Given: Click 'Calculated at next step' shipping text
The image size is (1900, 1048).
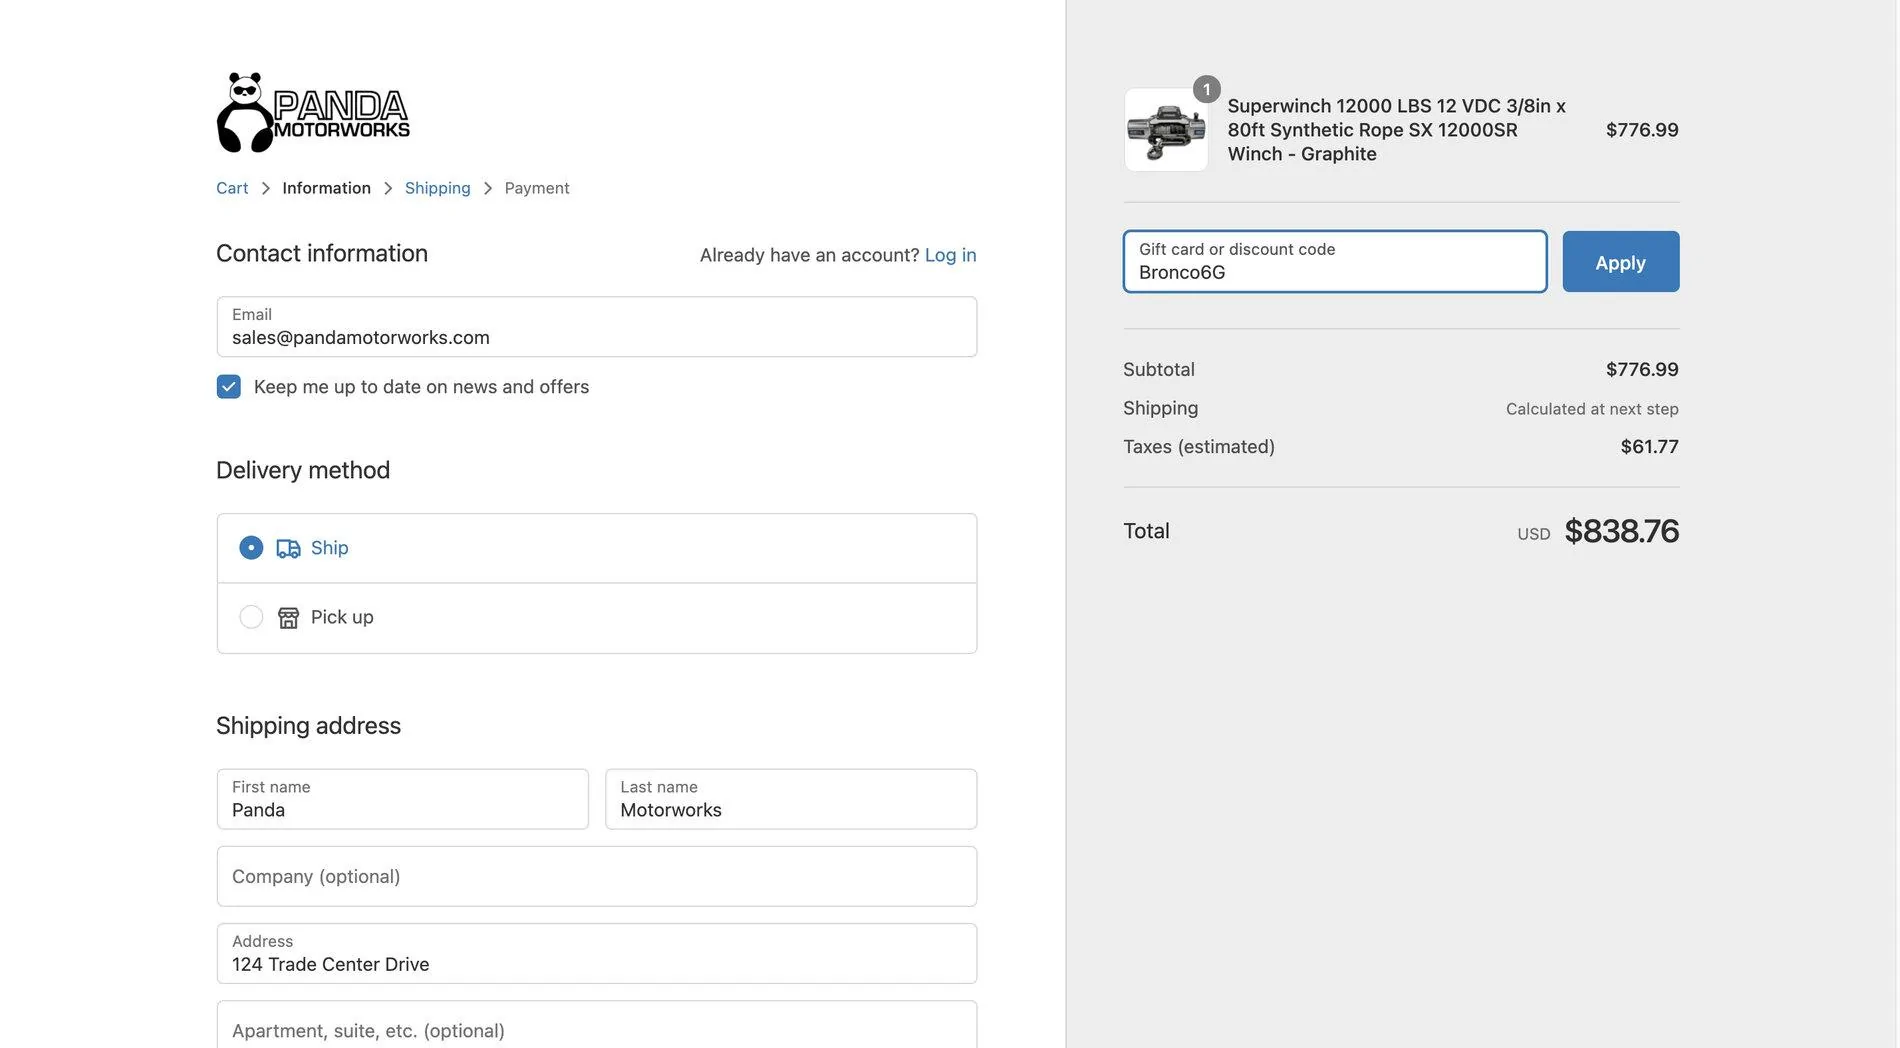Looking at the screenshot, I should (1592, 409).
